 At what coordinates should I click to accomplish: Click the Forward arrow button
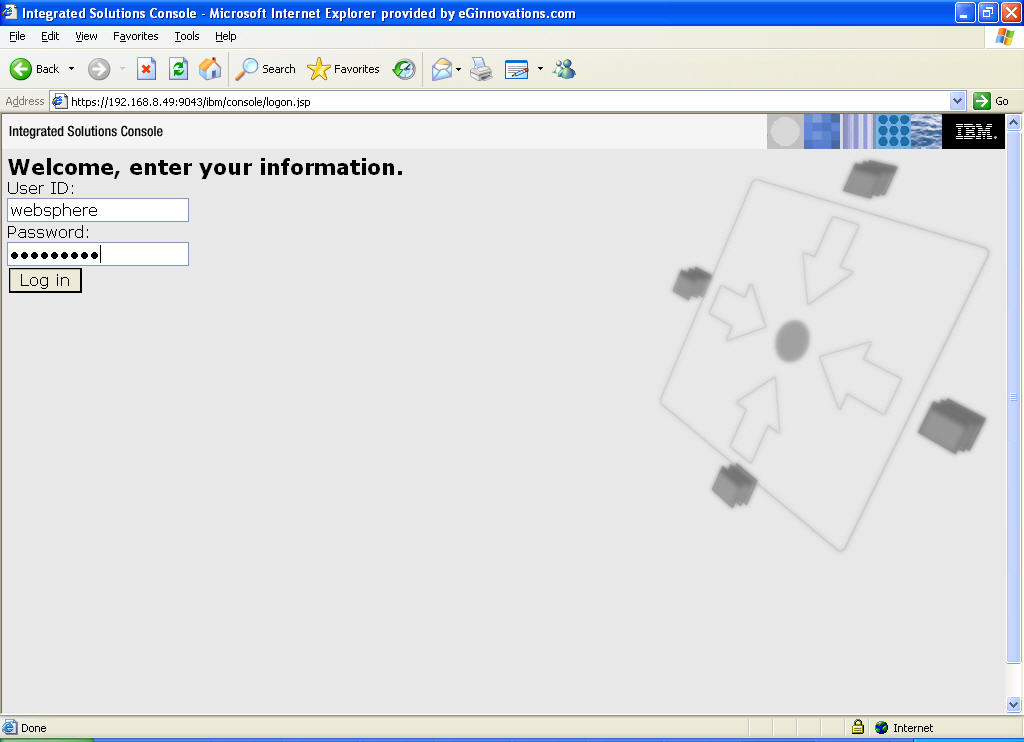click(99, 69)
